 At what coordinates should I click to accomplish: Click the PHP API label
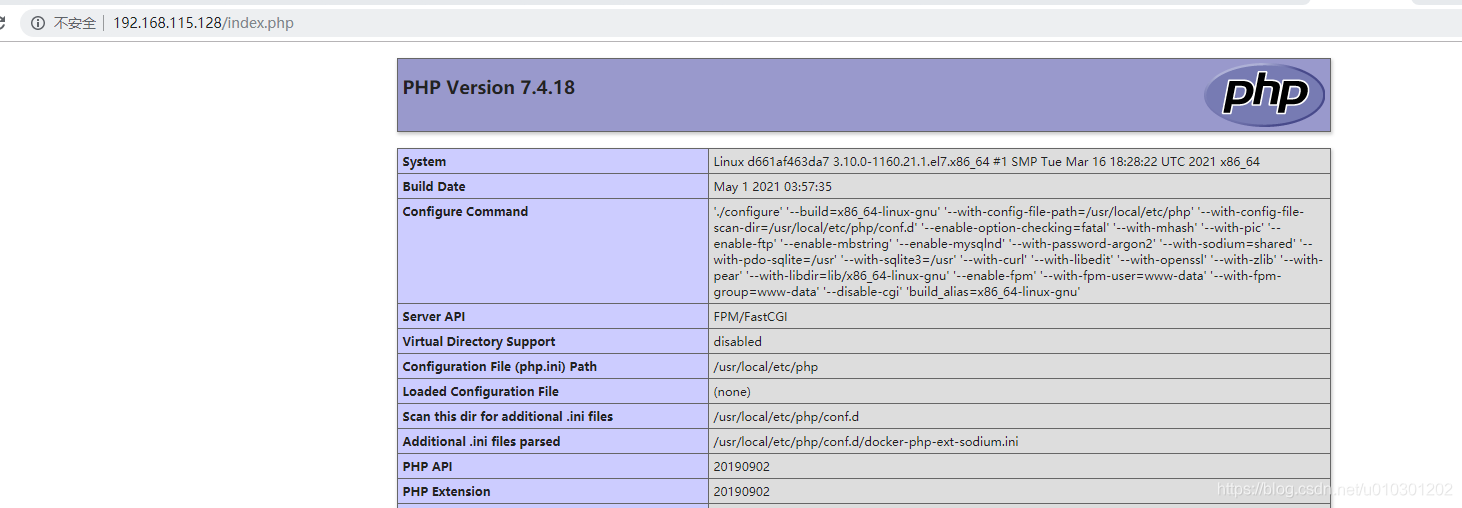point(428,467)
